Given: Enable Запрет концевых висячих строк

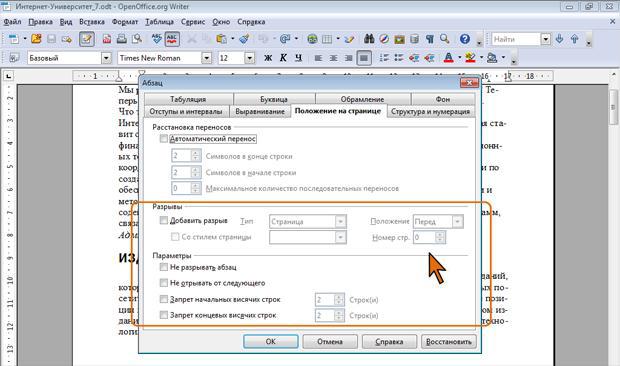Looking at the screenshot, I should 163,315.
